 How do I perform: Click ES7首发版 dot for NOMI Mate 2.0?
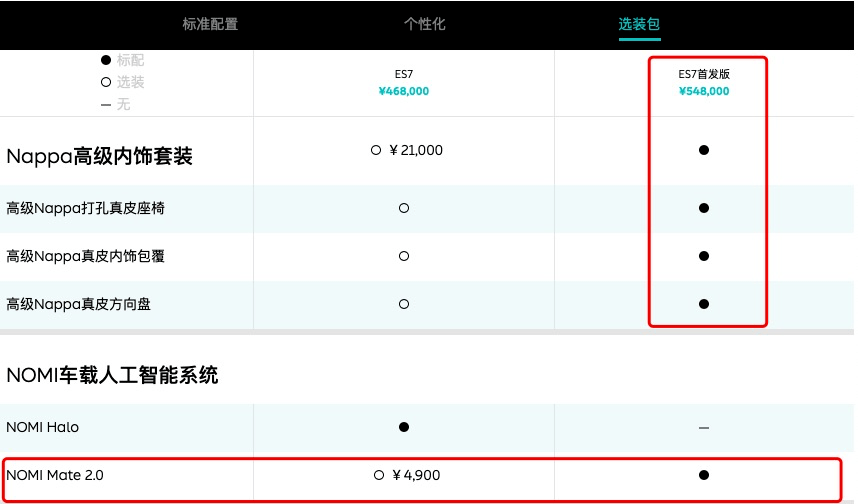pyautogui.click(x=704, y=475)
